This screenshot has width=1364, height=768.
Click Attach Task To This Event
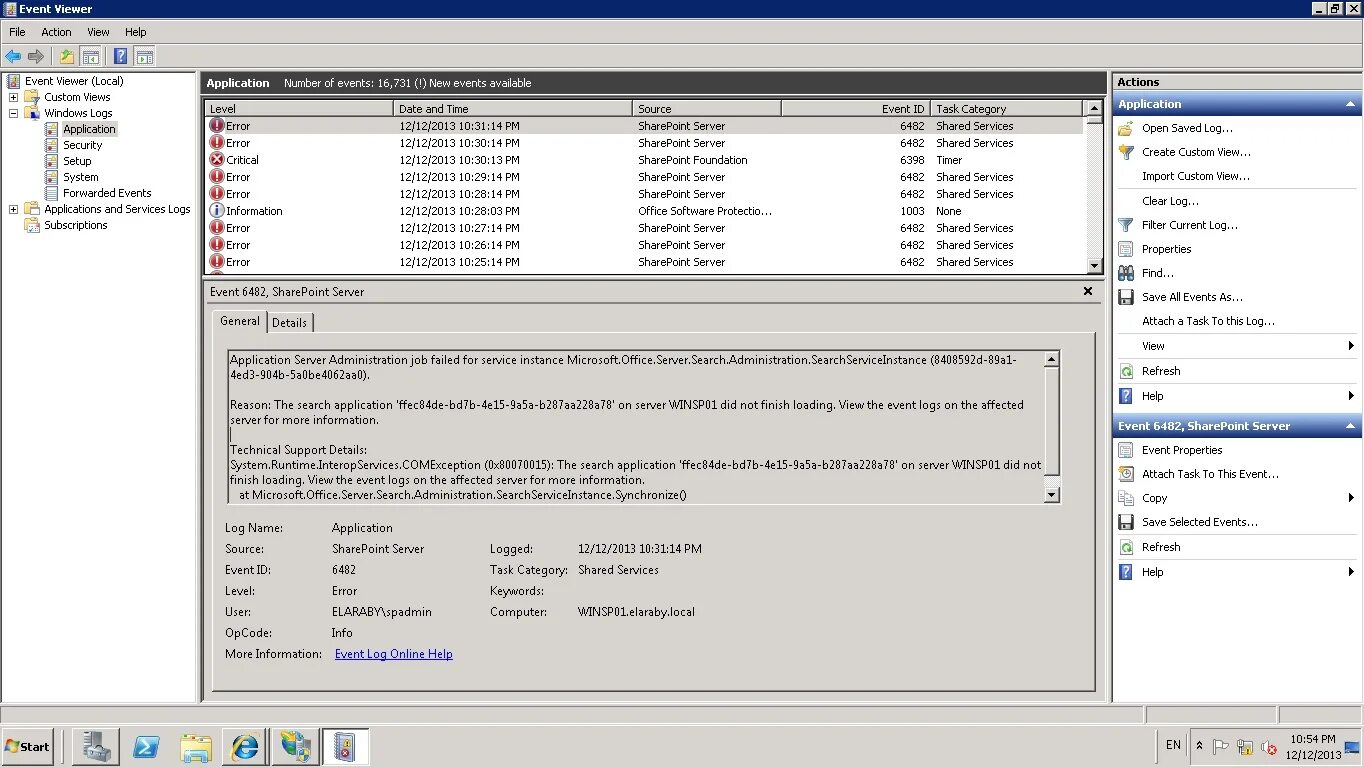(1210, 474)
